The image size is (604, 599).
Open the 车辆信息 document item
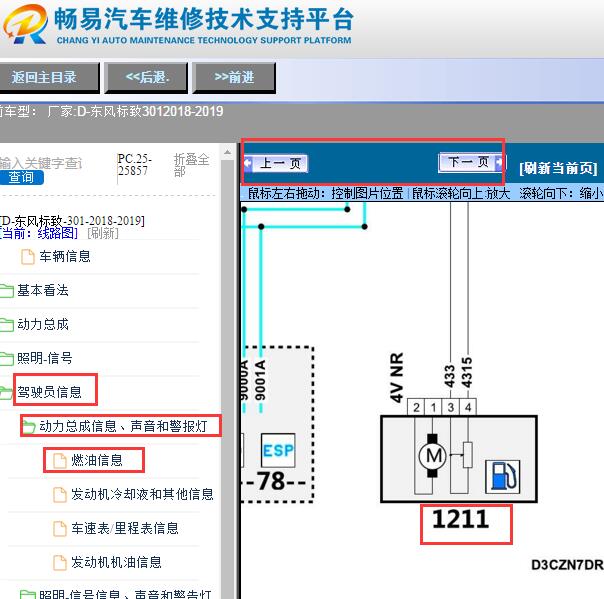coord(65,256)
